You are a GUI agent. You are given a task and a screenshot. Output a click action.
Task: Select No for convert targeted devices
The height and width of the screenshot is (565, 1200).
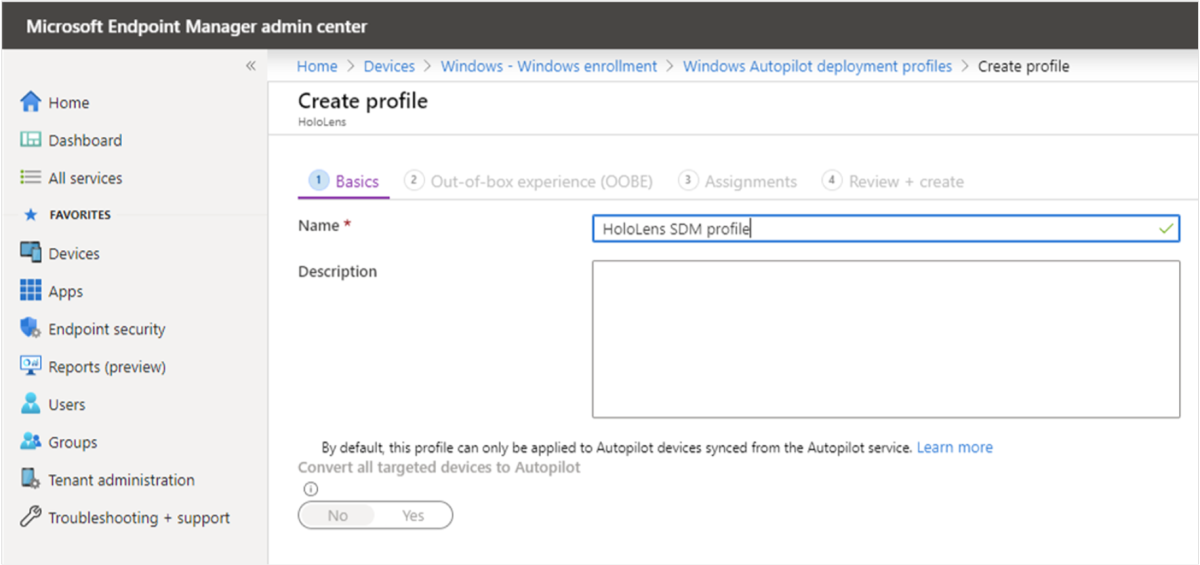point(338,516)
